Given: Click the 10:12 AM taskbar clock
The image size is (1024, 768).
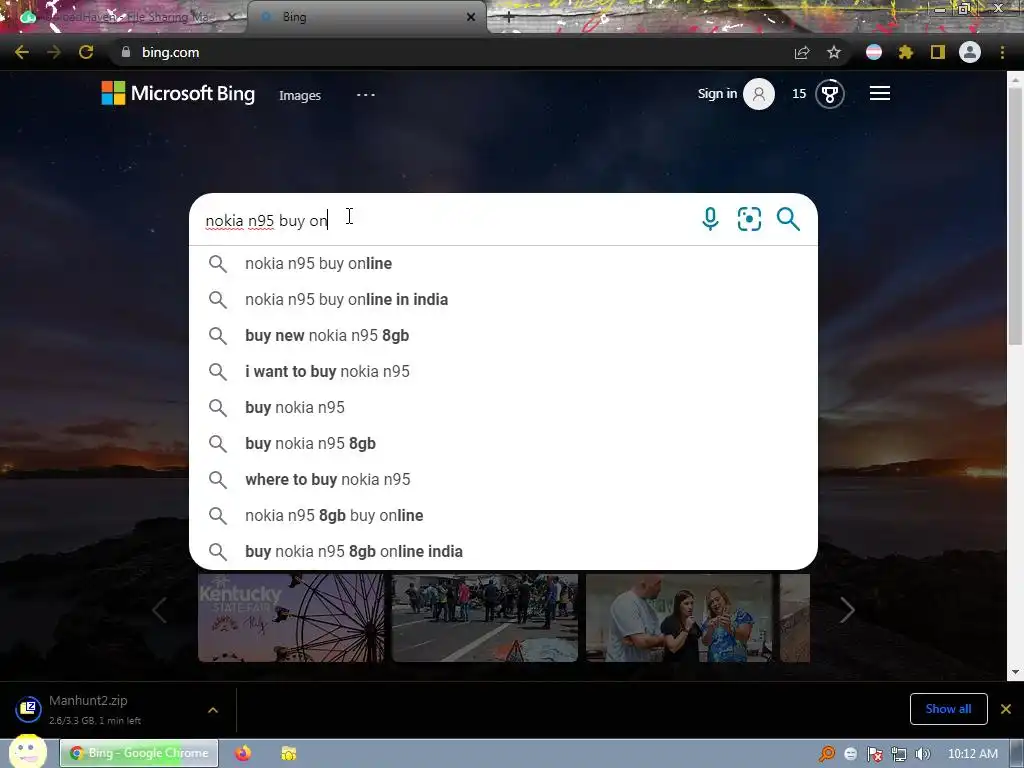Looking at the screenshot, I should click(972, 754).
